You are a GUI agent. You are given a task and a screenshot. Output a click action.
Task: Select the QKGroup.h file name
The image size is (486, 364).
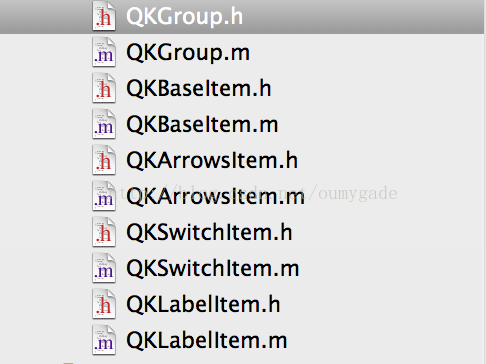coord(185,17)
